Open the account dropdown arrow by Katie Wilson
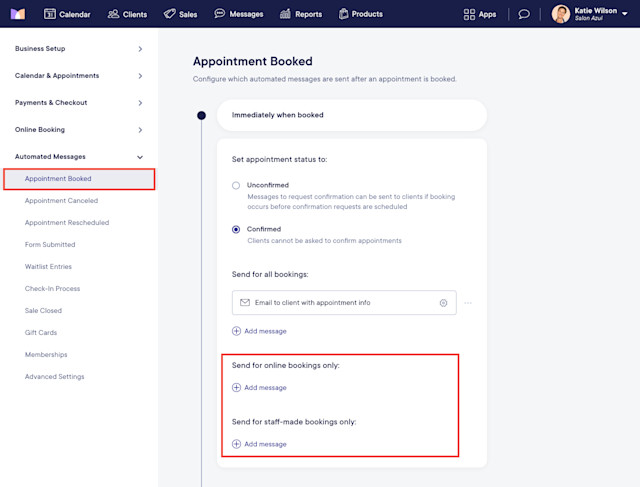Screen dimensions: 640x487 pyautogui.click(x=624, y=14)
